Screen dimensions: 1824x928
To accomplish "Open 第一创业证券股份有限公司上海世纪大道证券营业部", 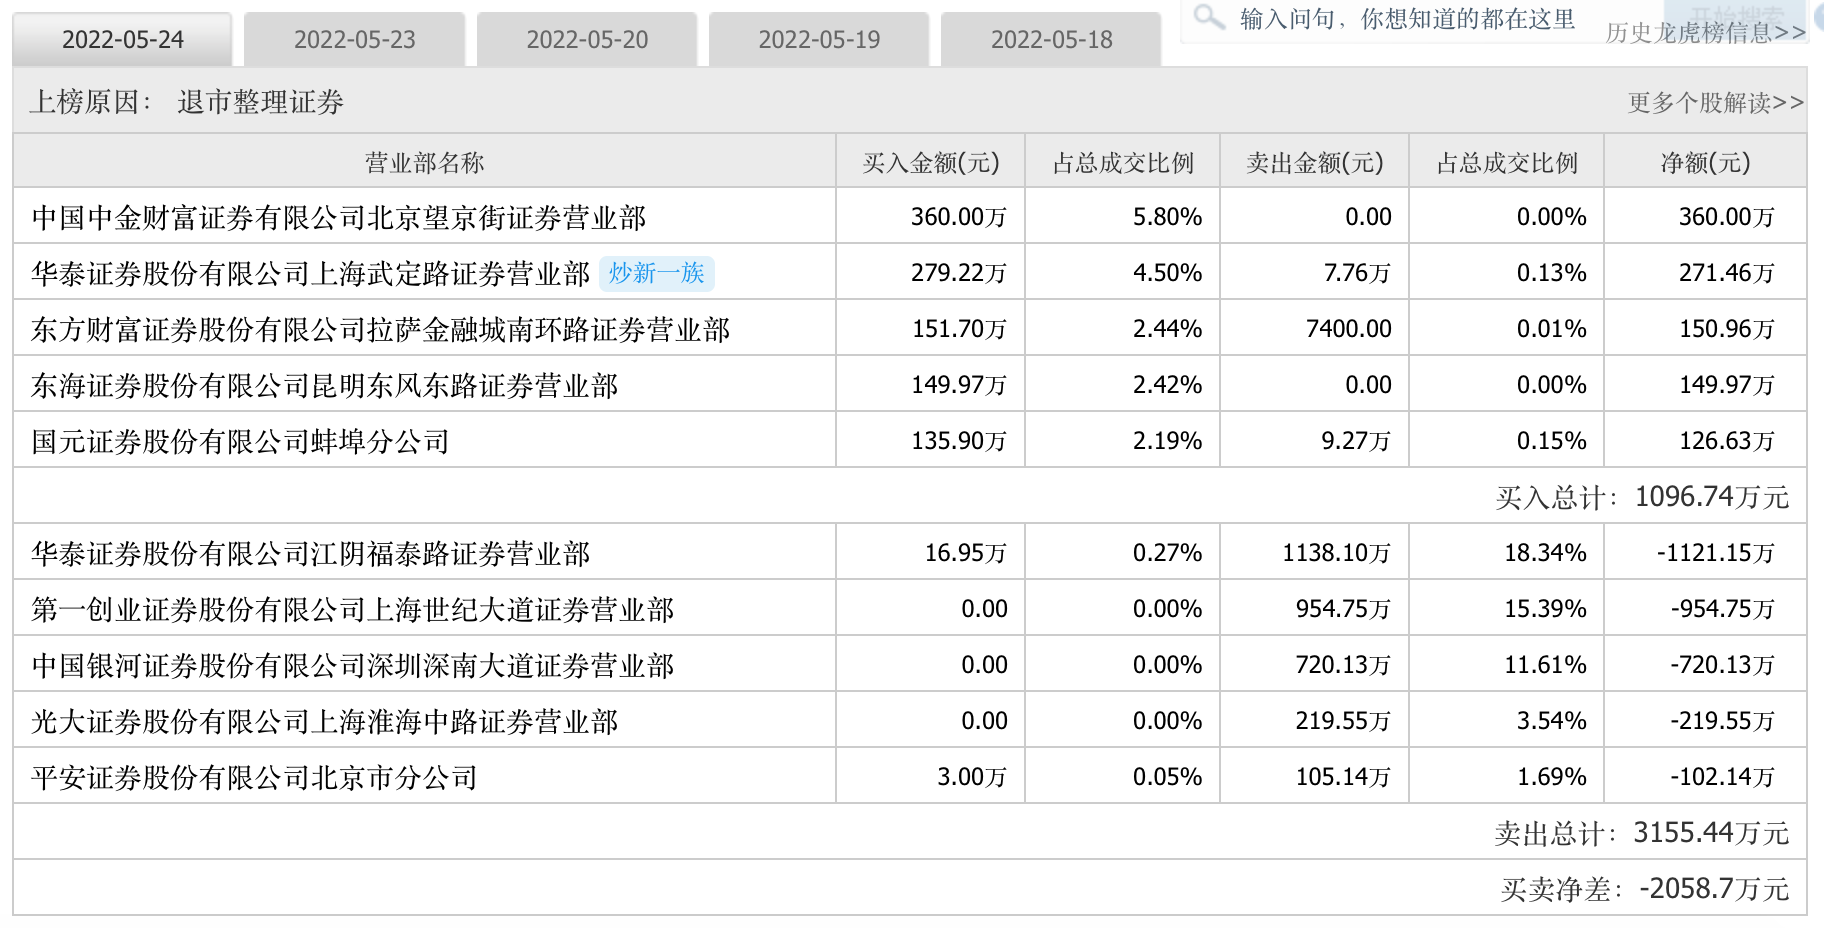I will coord(353,609).
